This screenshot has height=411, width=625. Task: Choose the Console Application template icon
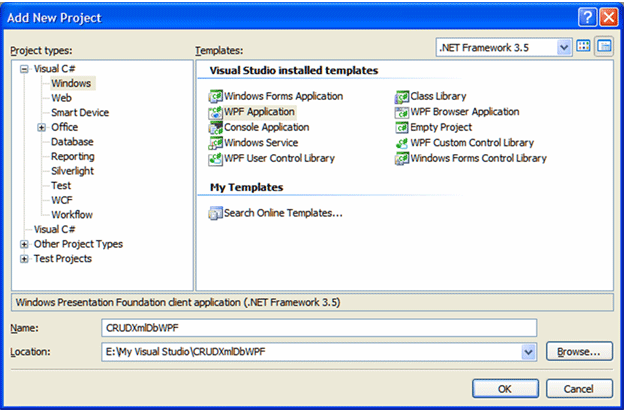pyautogui.click(x=216, y=128)
